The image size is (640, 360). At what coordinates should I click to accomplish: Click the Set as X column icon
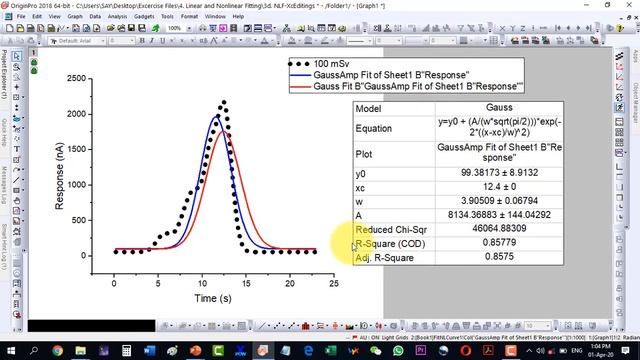click(x=502, y=28)
